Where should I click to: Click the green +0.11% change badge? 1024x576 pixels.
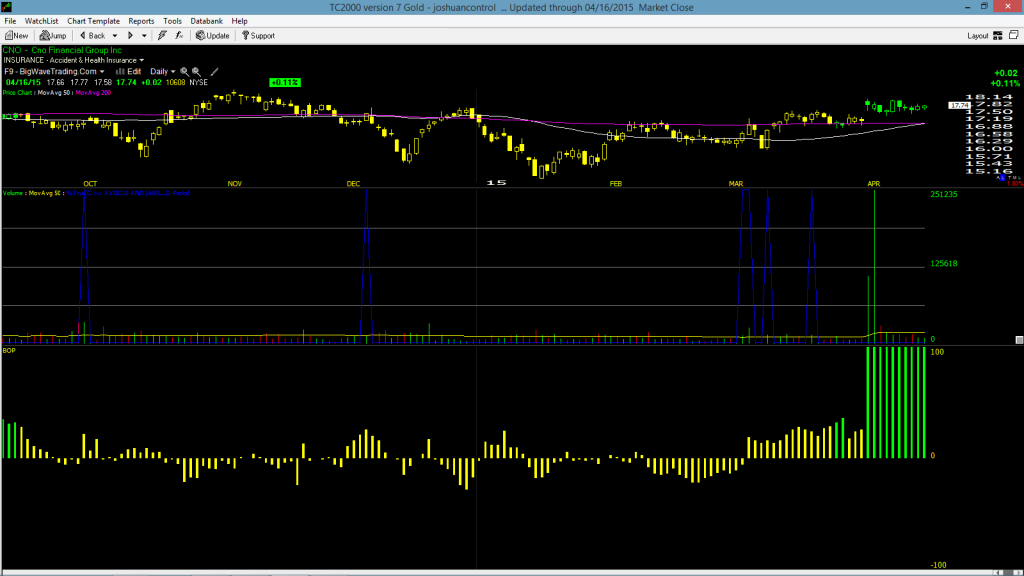pos(285,83)
